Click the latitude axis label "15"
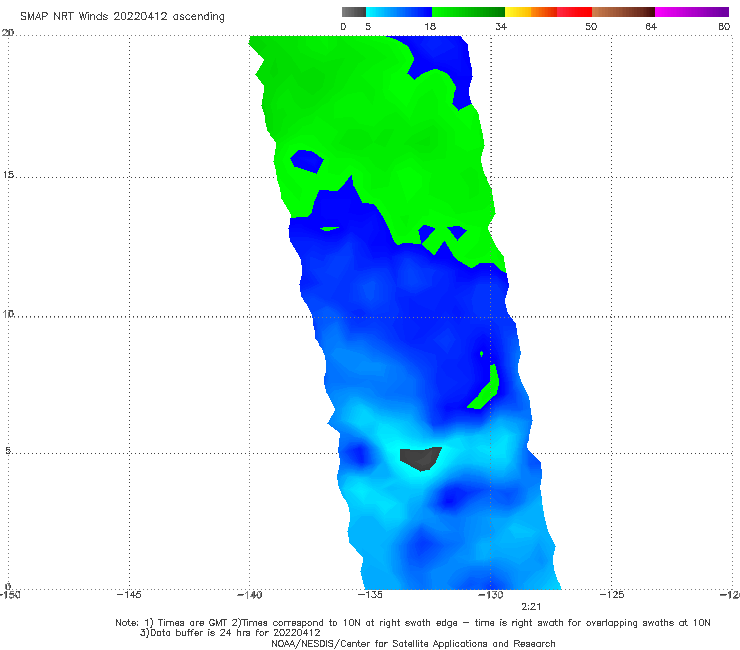The height and width of the screenshot is (650, 740). tap(8, 175)
